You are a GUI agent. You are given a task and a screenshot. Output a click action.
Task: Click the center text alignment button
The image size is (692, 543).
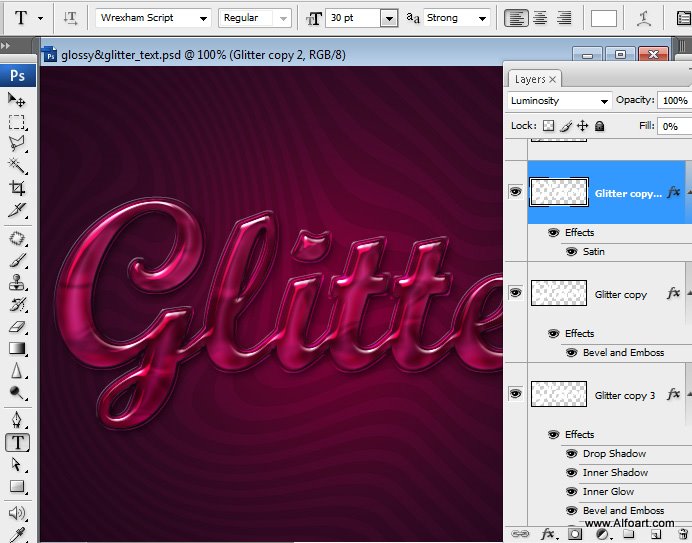(540, 18)
